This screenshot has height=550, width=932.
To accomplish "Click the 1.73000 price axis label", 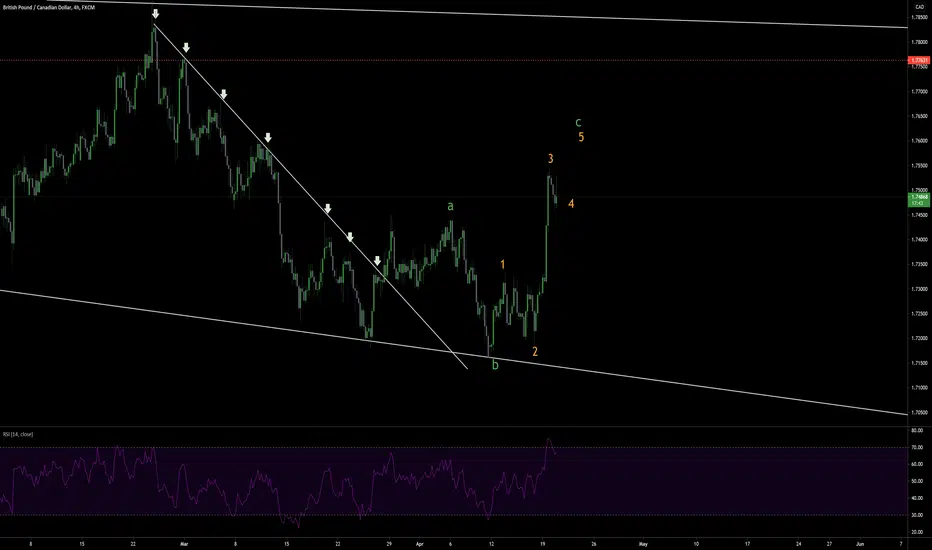I will coord(919,289).
